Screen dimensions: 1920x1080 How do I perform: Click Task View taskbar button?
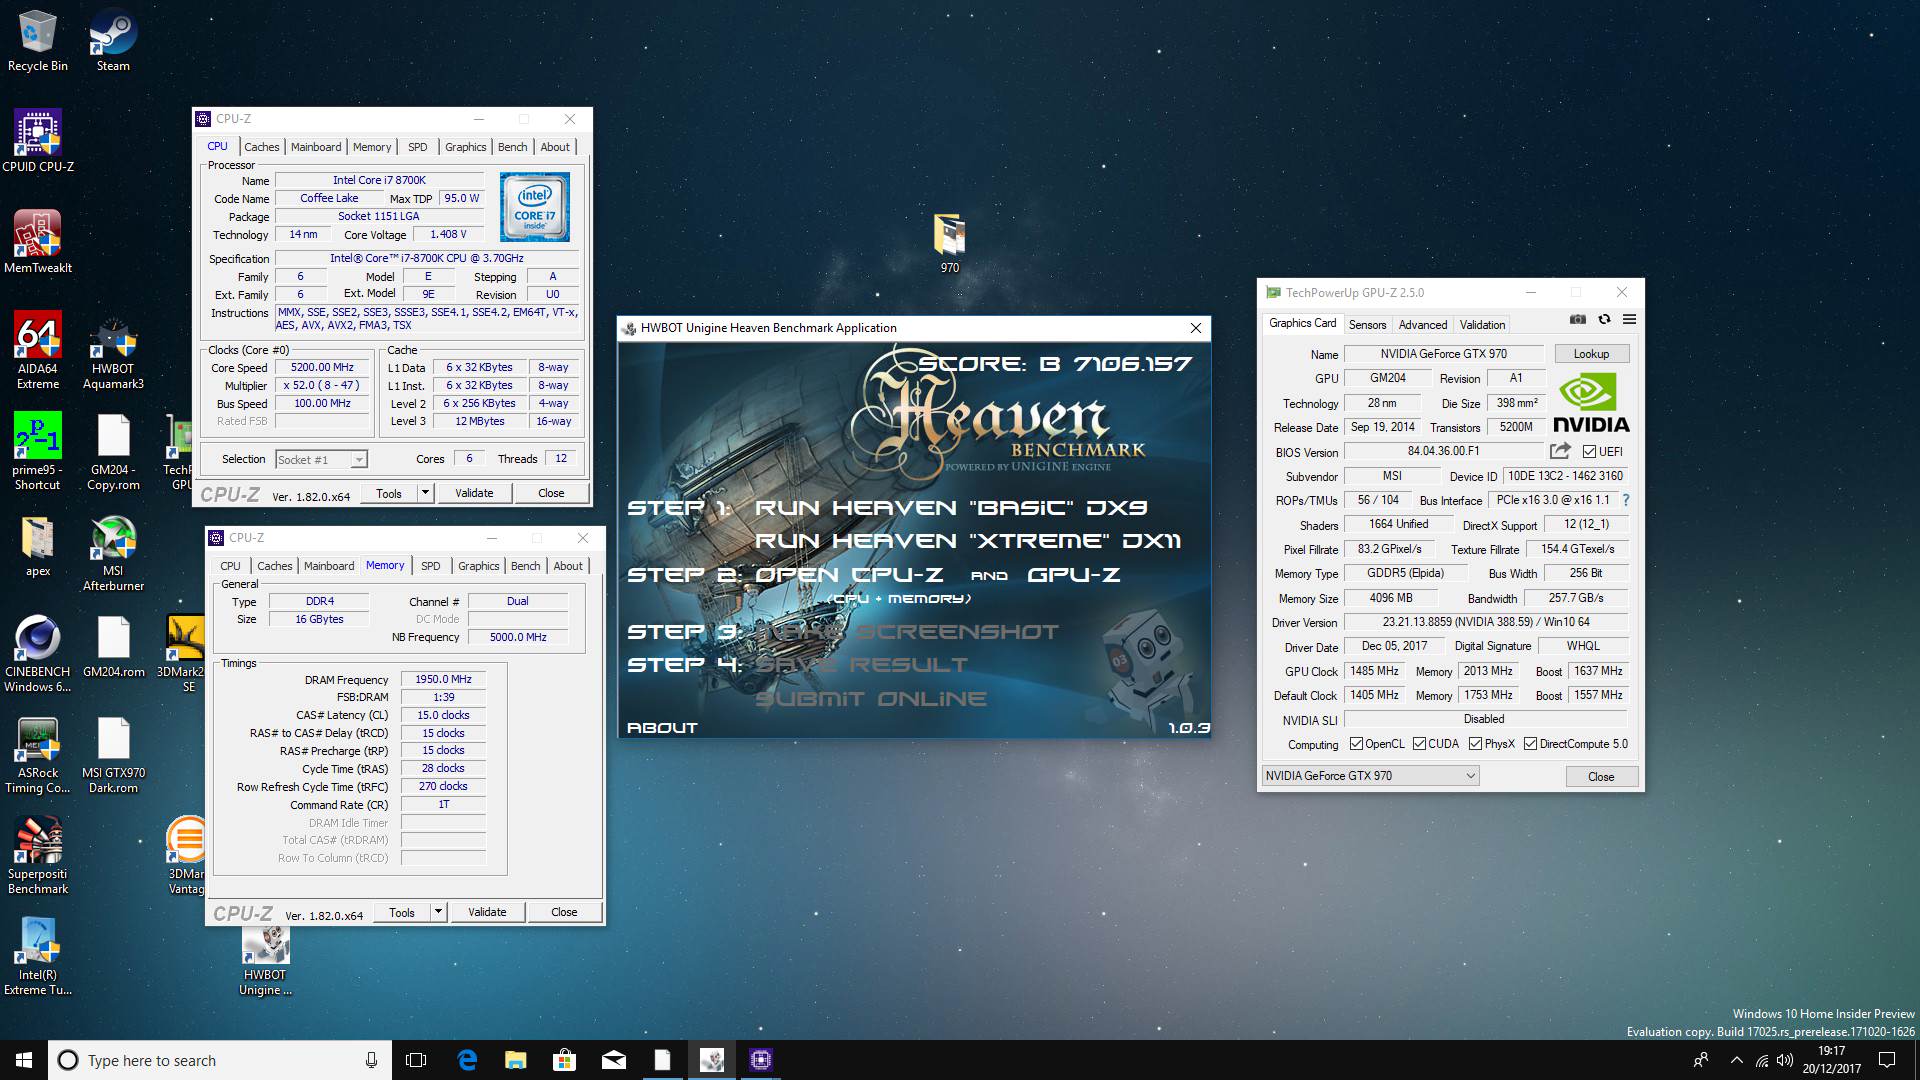(x=417, y=1060)
